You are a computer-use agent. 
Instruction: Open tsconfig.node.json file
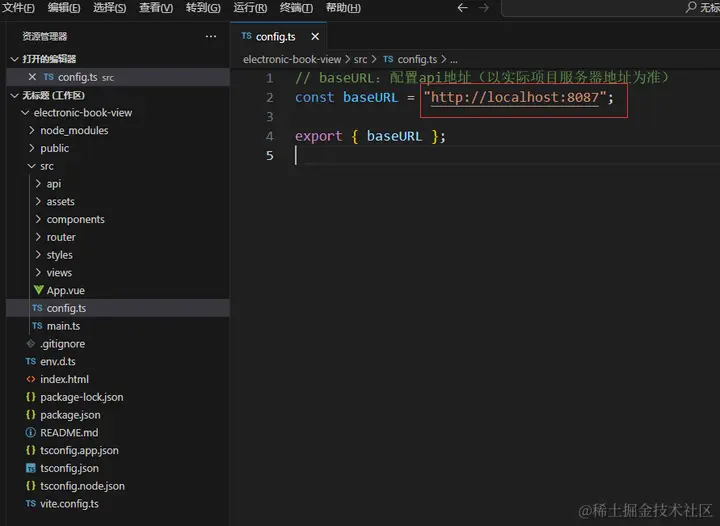(82, 487)
